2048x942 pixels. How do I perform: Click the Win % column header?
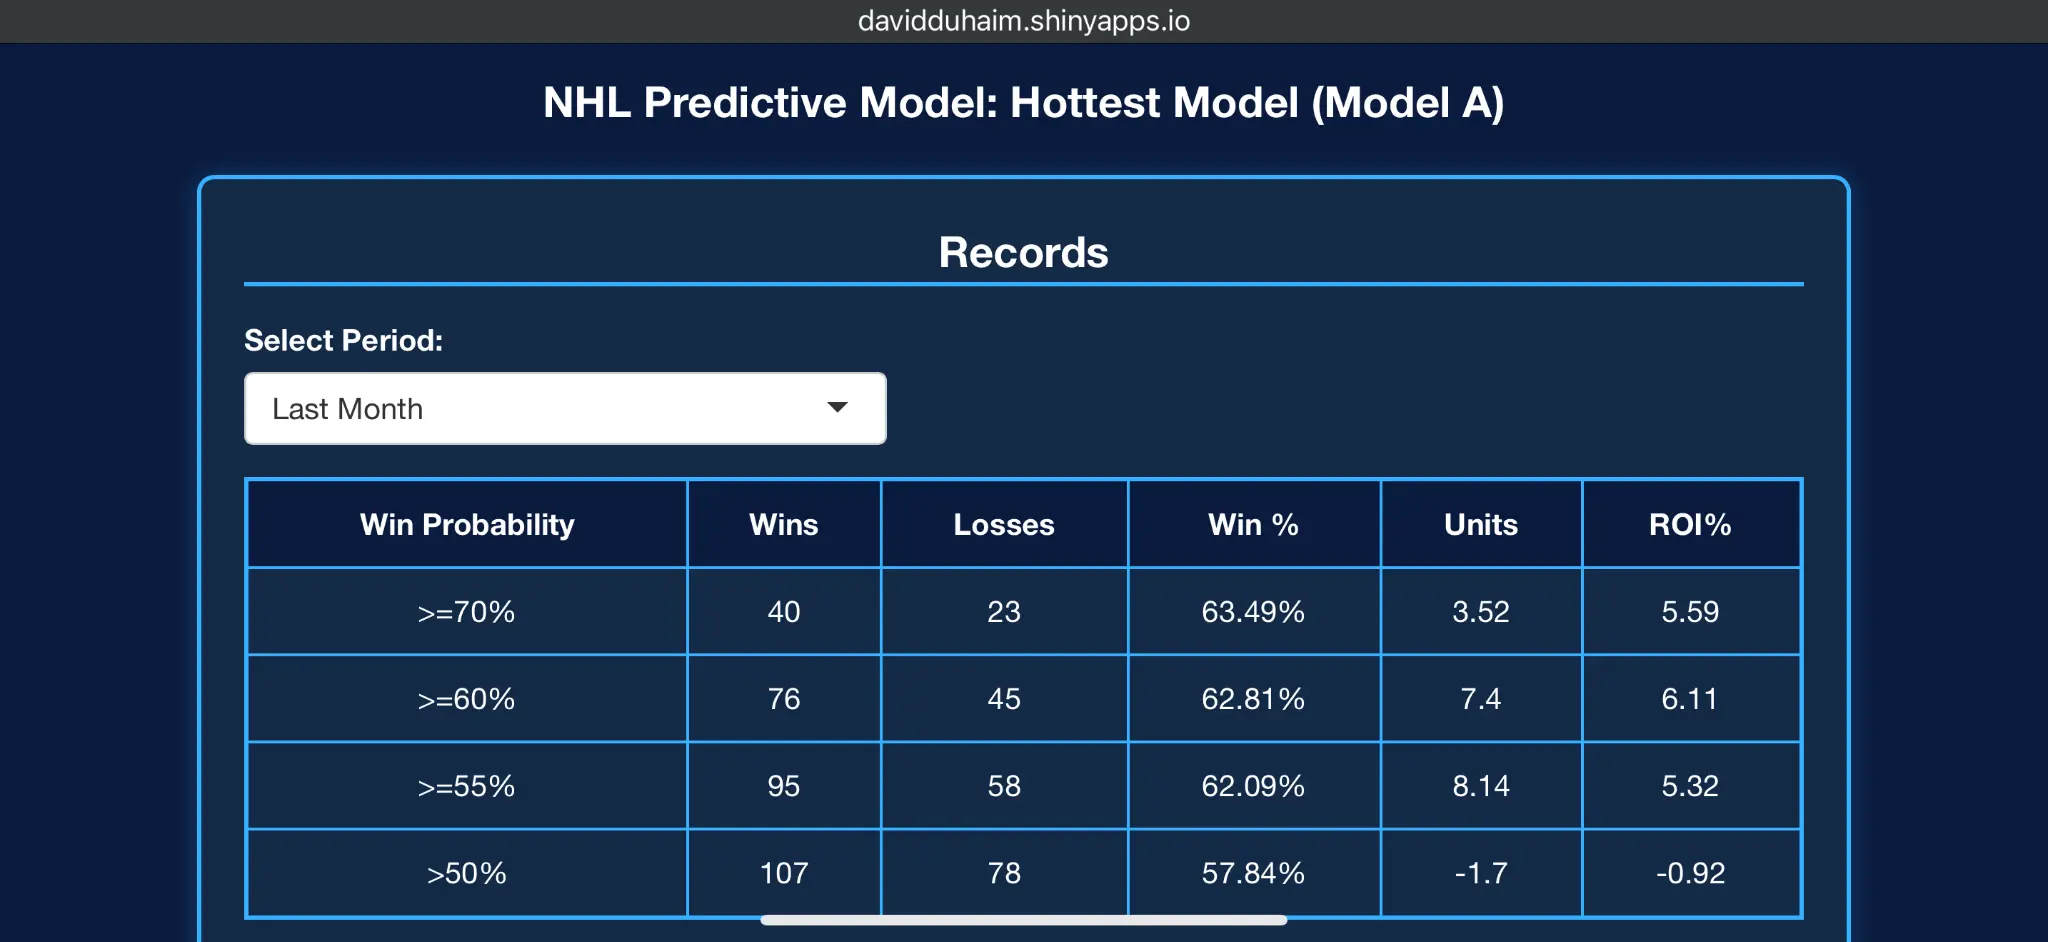coord(1253,524)
